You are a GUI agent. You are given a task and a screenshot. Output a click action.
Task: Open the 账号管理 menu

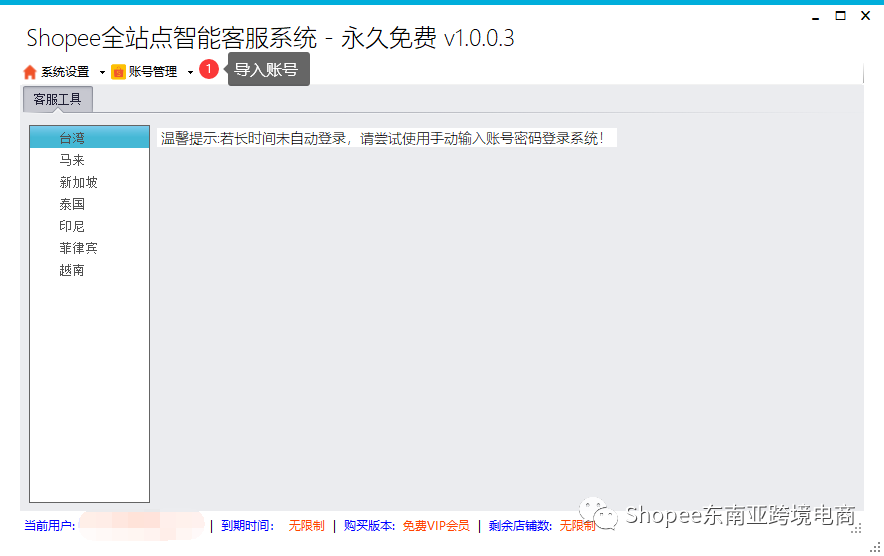tap(153, 72)
